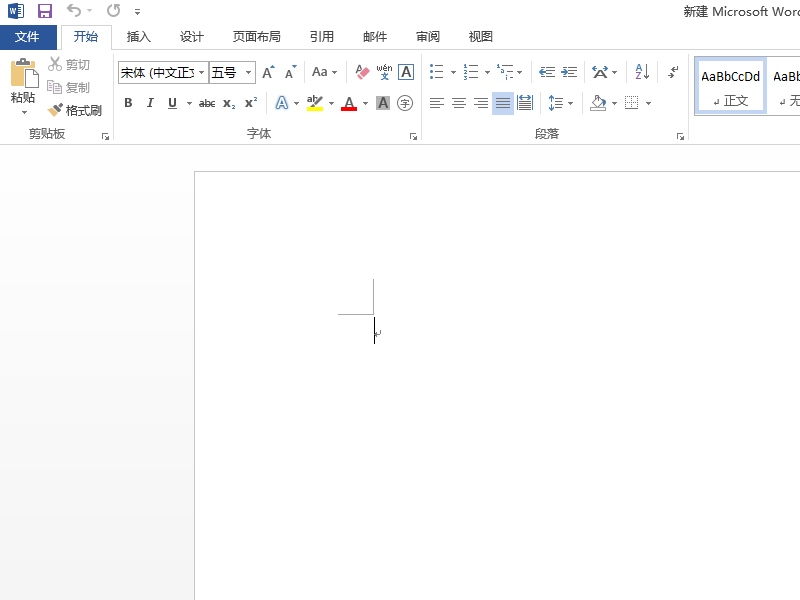Open the font name dropdown (宋体)

202,72
